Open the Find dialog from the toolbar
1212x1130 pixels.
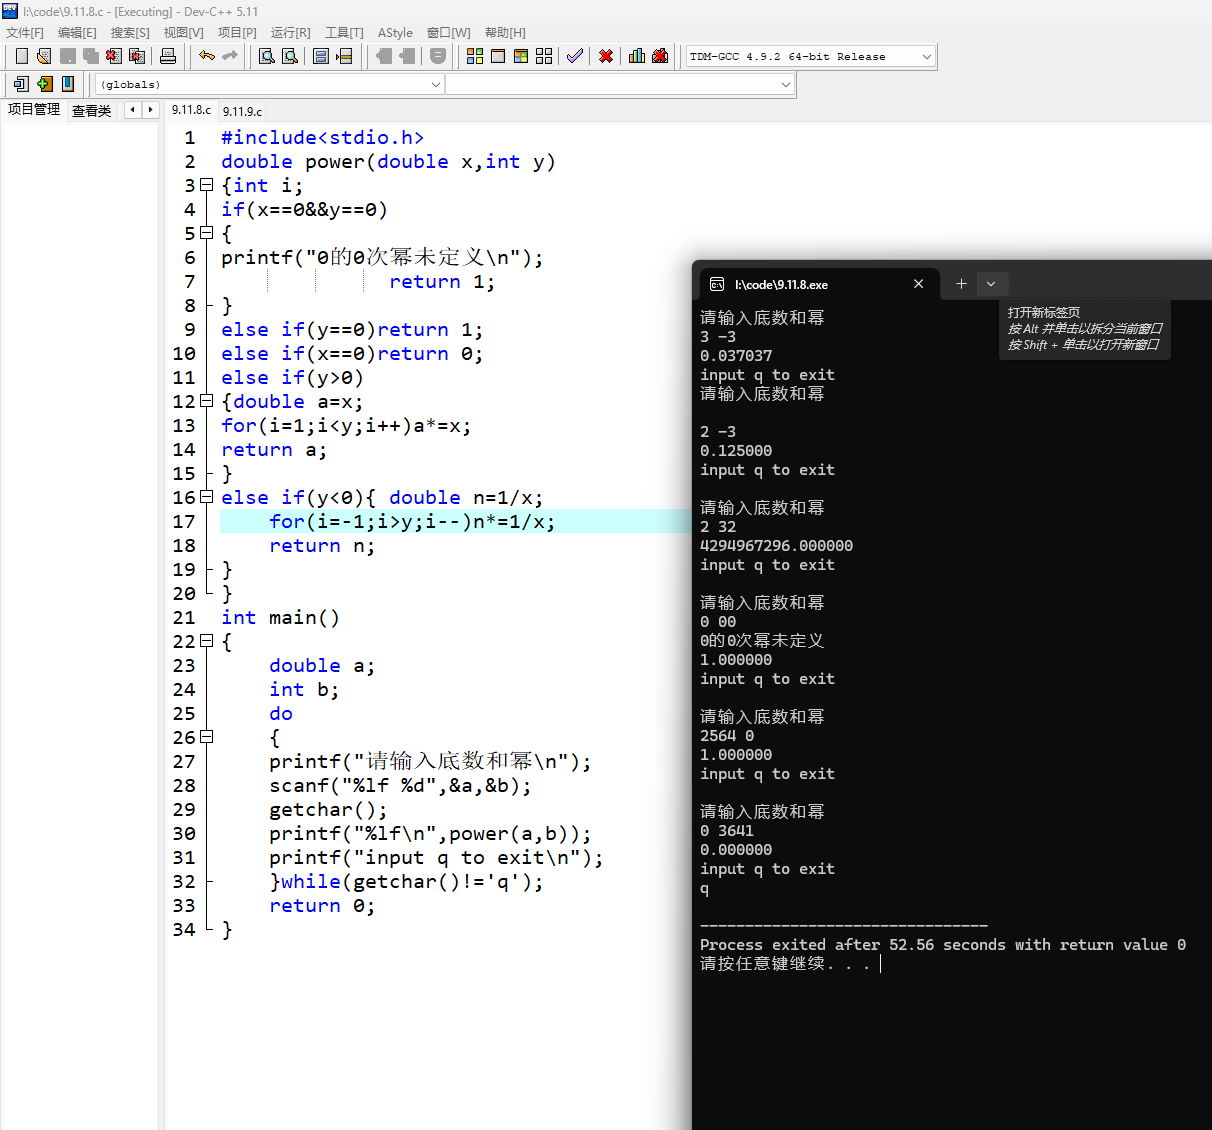[267, 56]
